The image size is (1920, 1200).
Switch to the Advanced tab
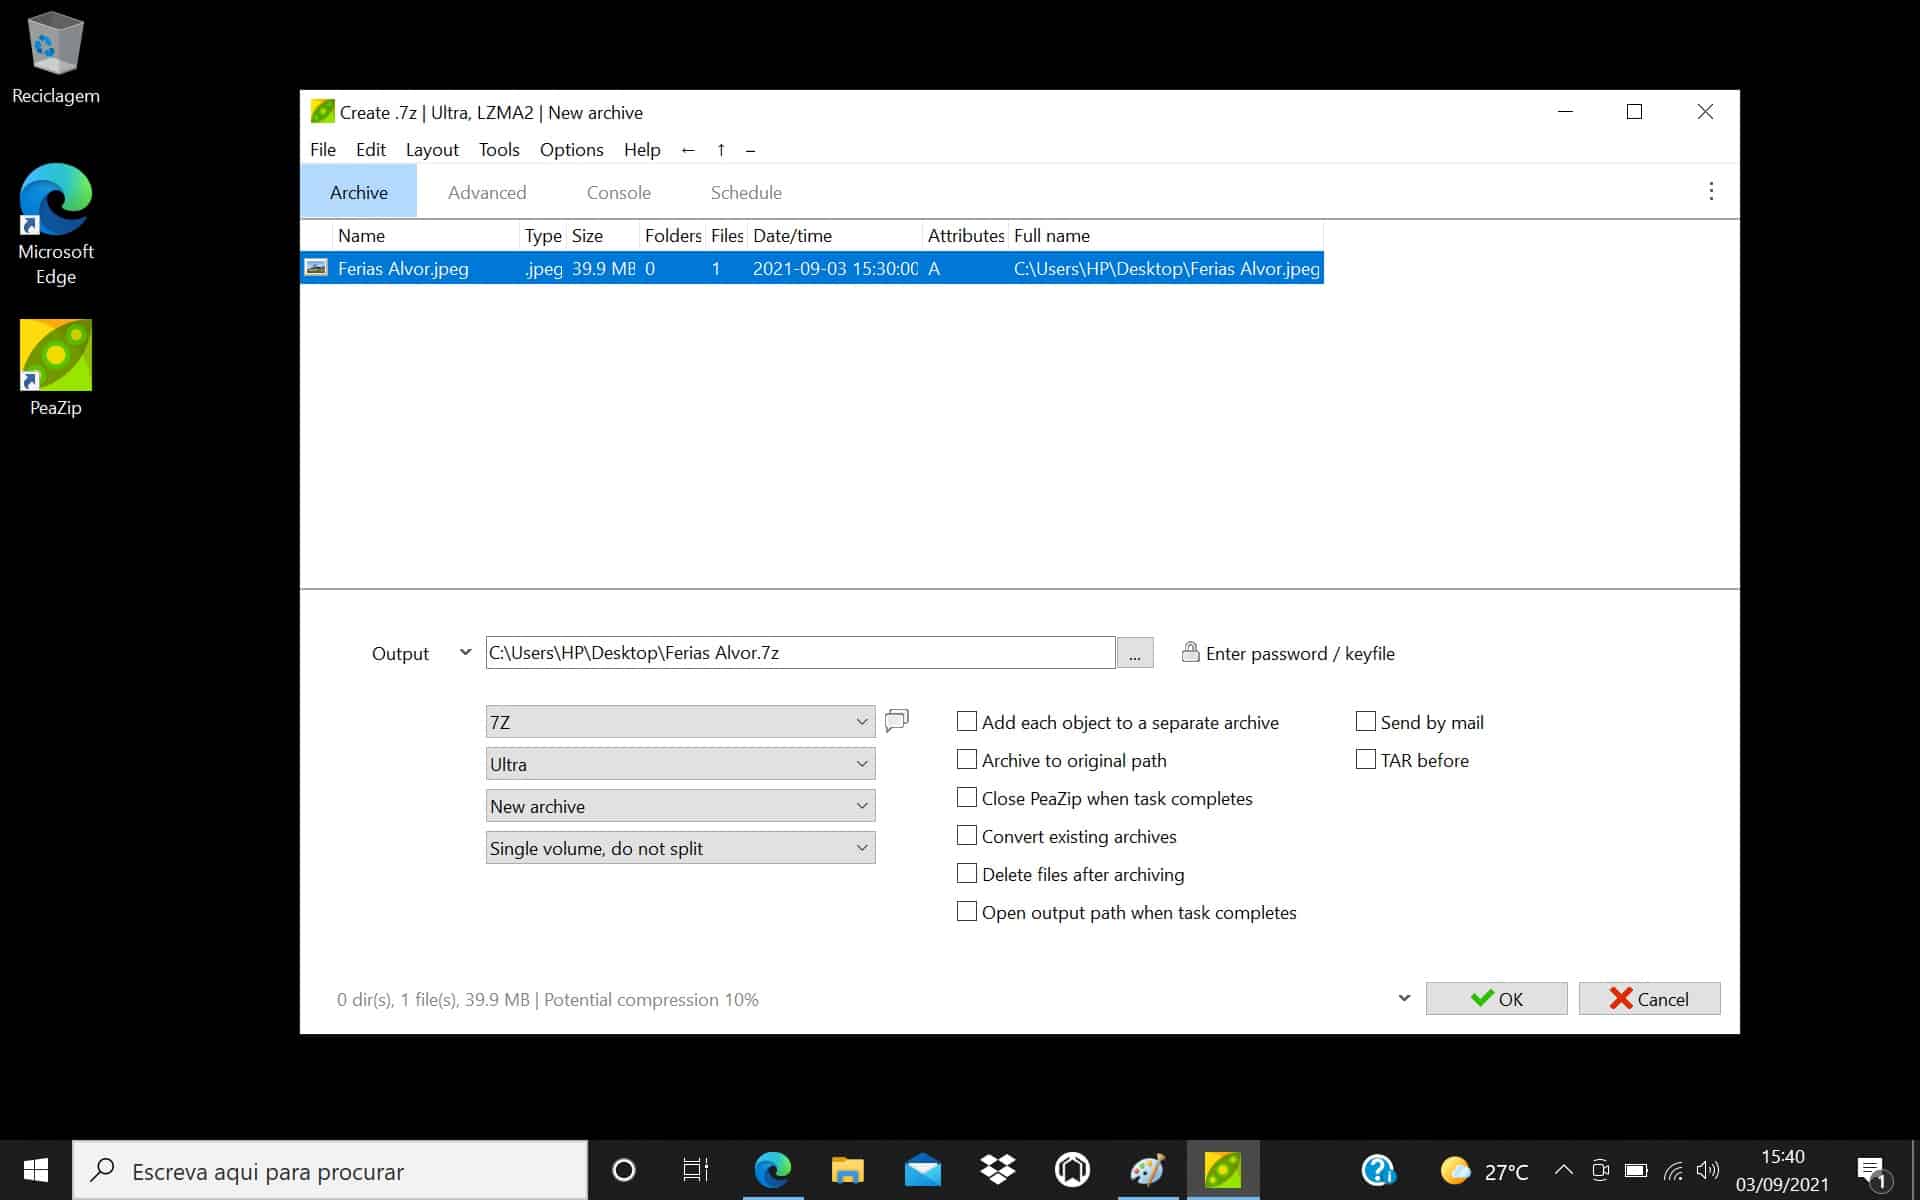pyautogui.click(x=487, y=192)
